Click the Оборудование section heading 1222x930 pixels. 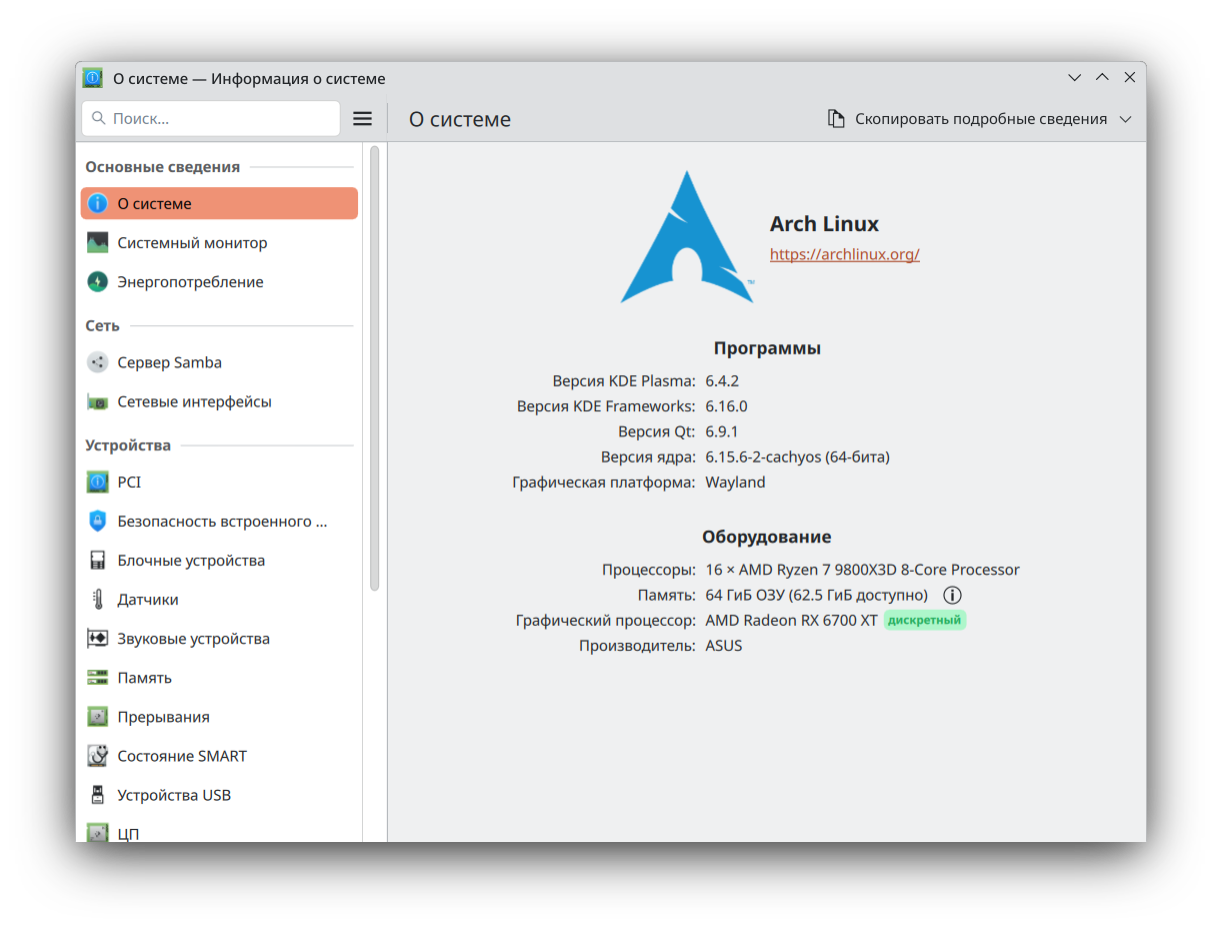pyautogui.click(x=767, y=537)
